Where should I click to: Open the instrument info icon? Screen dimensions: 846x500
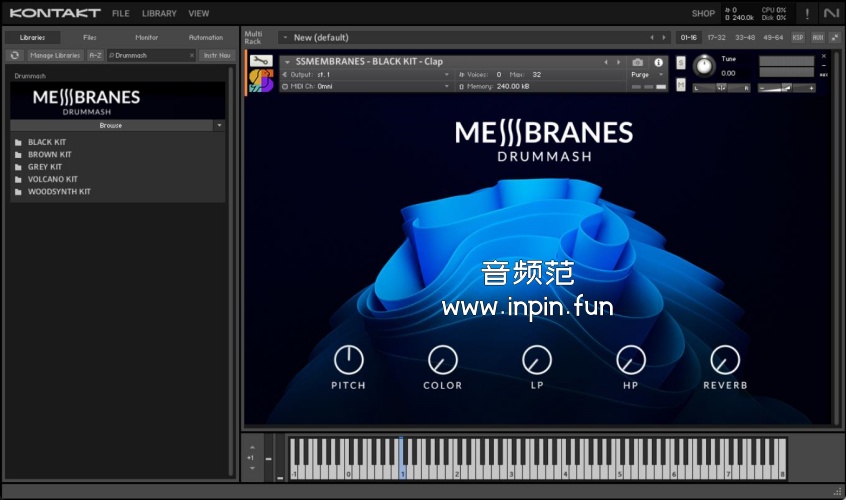[x=658, y=62]
